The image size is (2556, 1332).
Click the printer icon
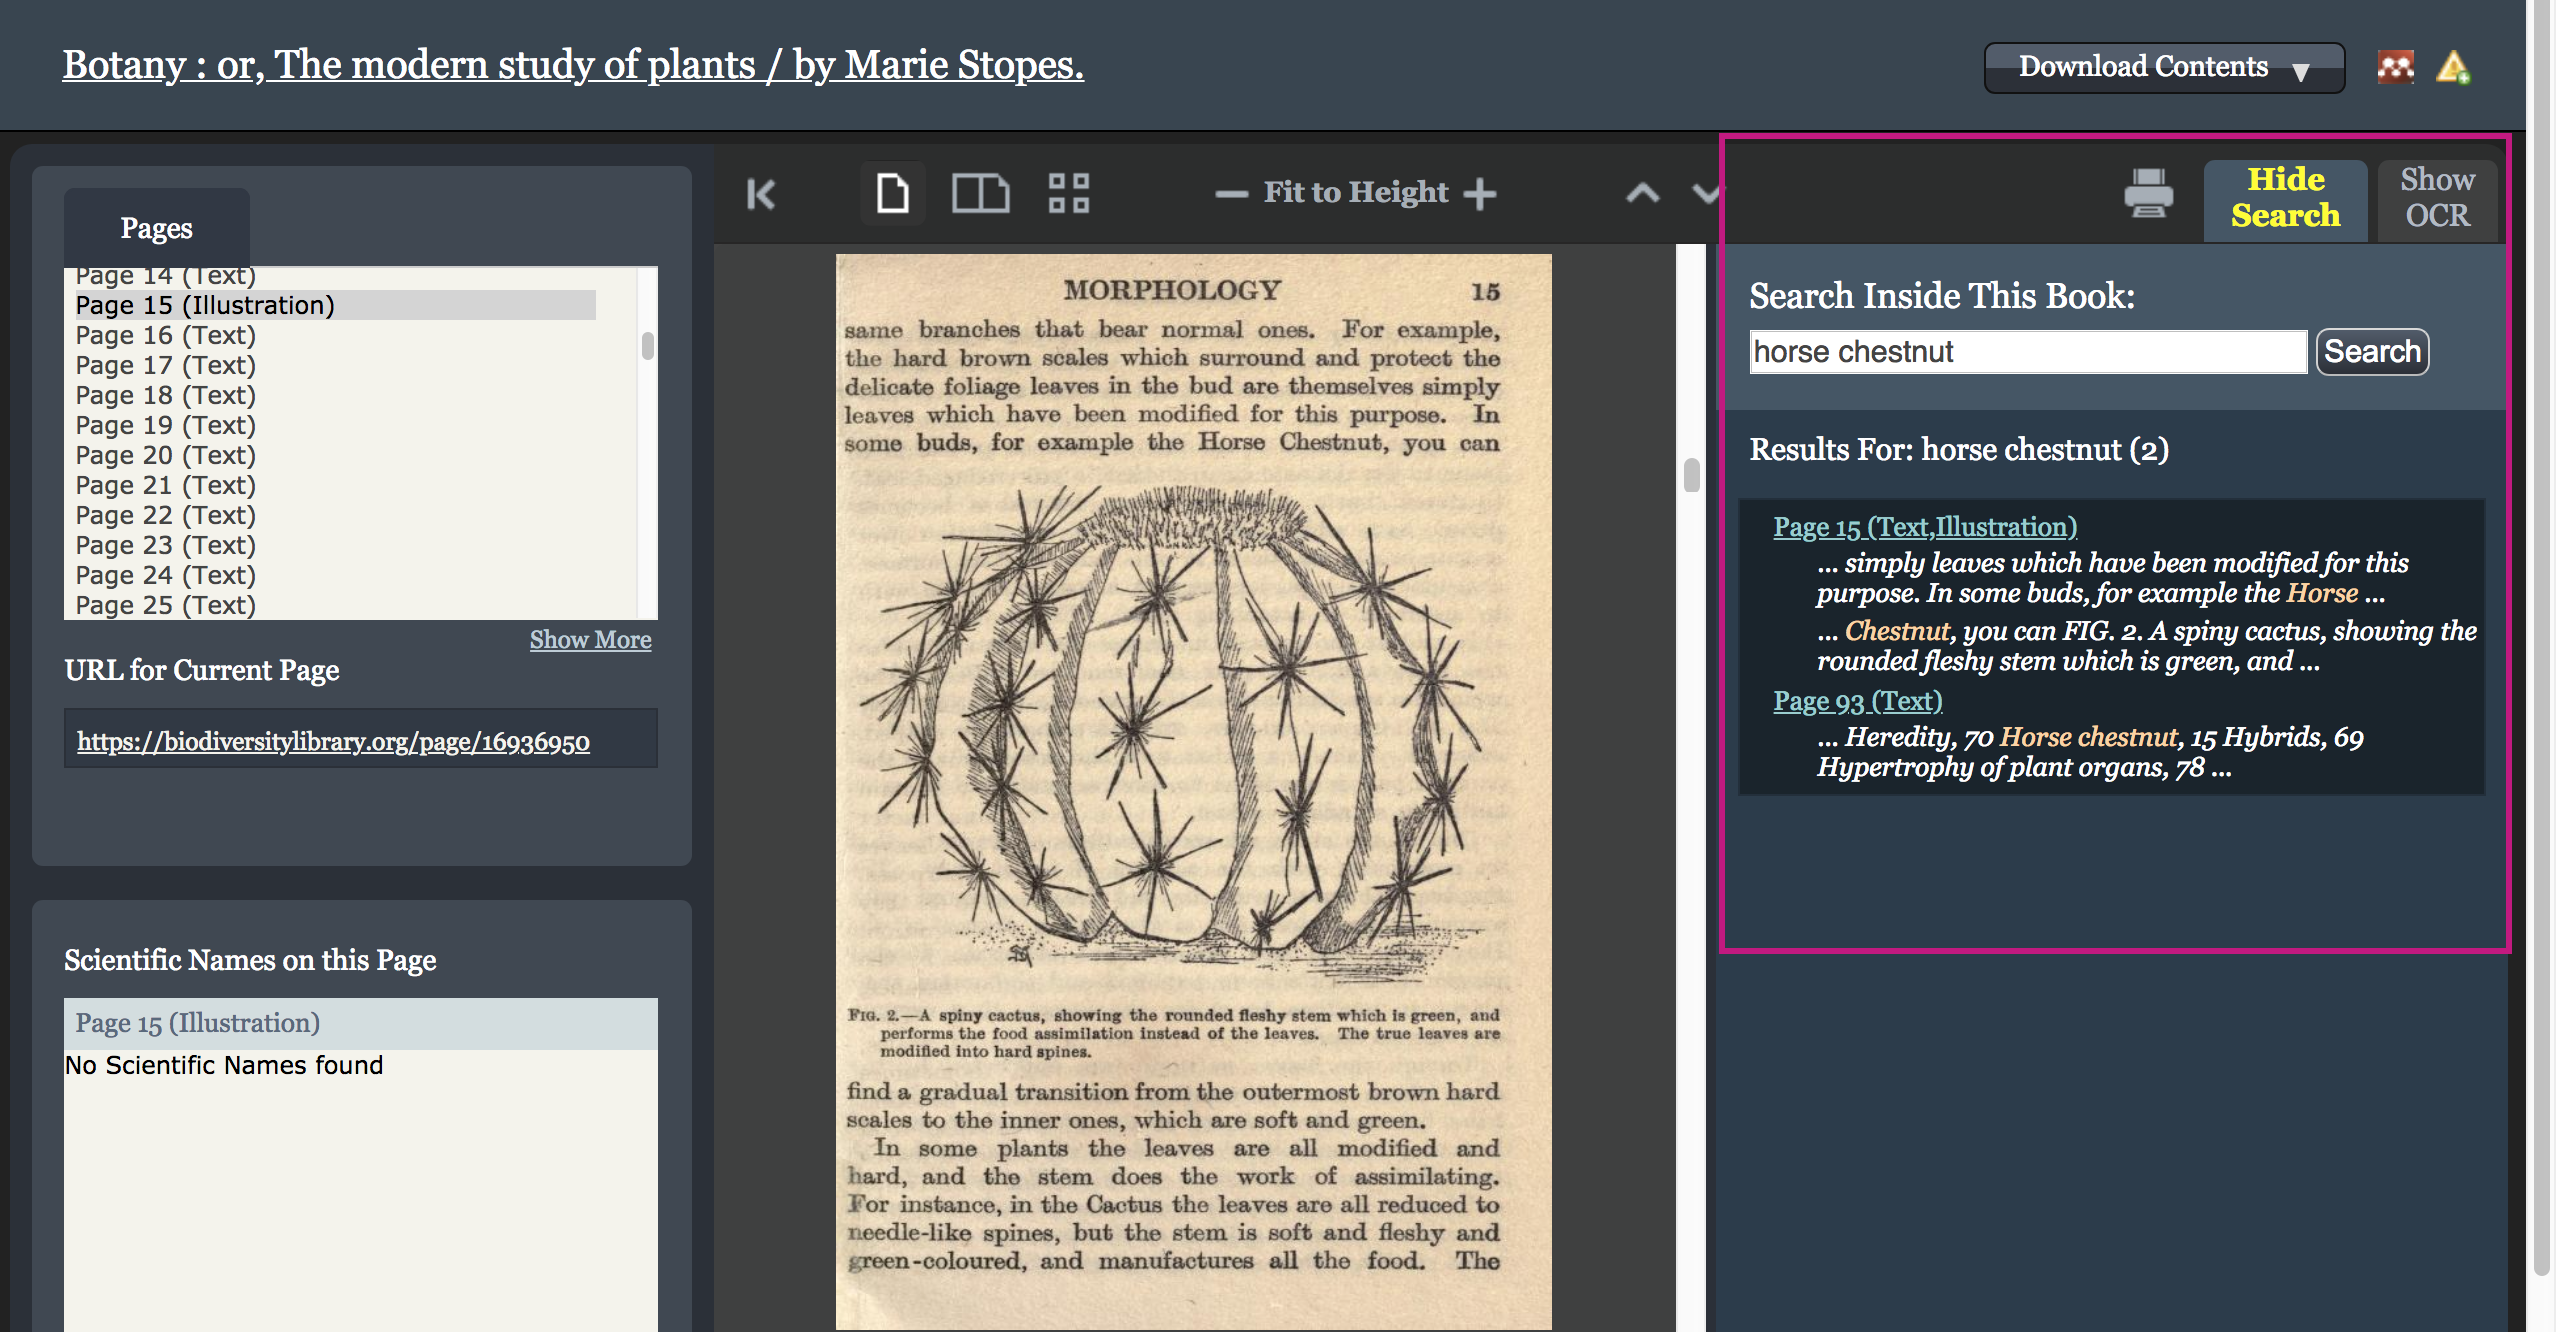coord(2148,194)
